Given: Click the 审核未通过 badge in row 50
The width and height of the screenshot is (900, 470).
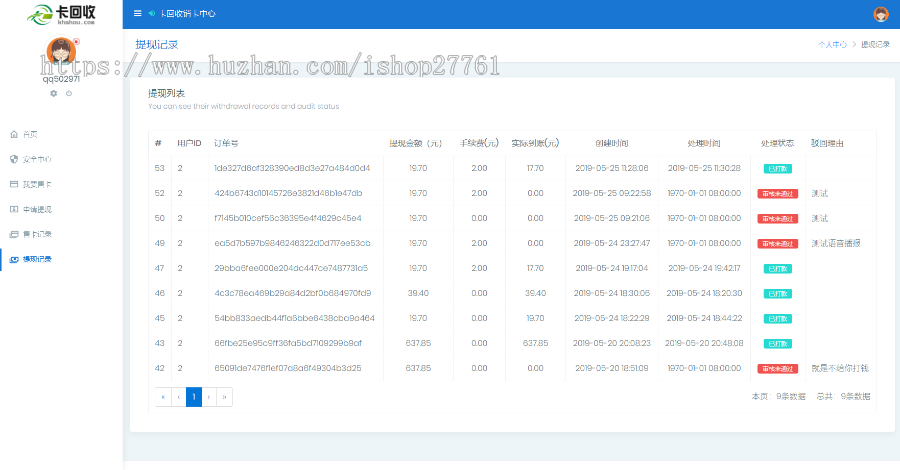Looking at the screenshot, I should pyautogui.click(x=778, y=219).
